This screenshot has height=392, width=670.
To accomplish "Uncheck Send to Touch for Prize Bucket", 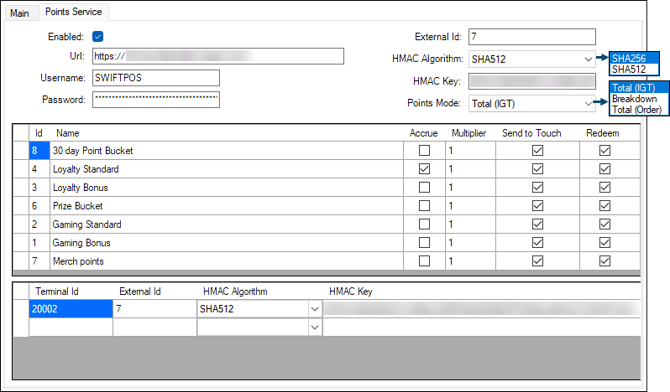I will tap(538, 206).
